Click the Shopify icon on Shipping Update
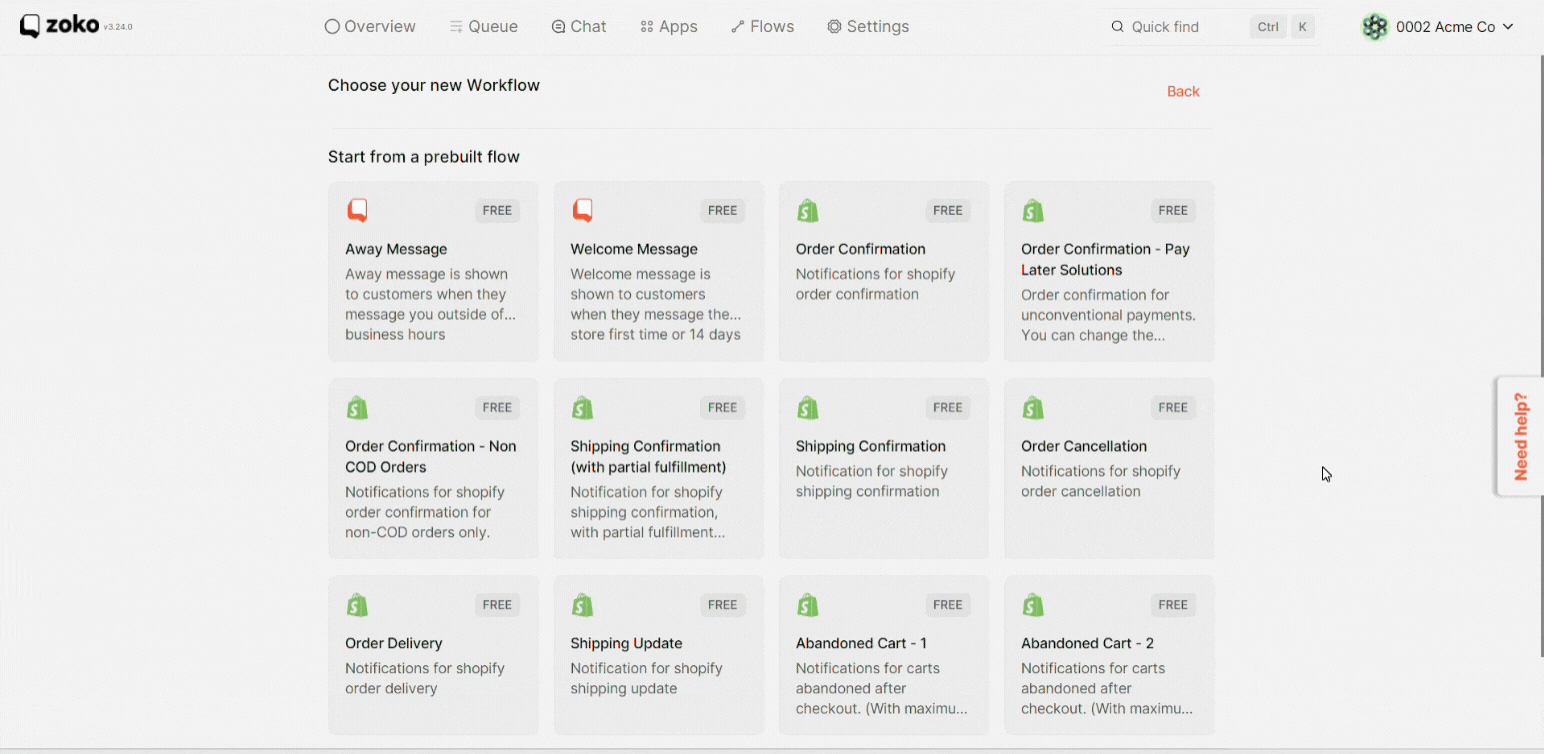This screenshot has height=754, width=1544. (x=582, y=605)
